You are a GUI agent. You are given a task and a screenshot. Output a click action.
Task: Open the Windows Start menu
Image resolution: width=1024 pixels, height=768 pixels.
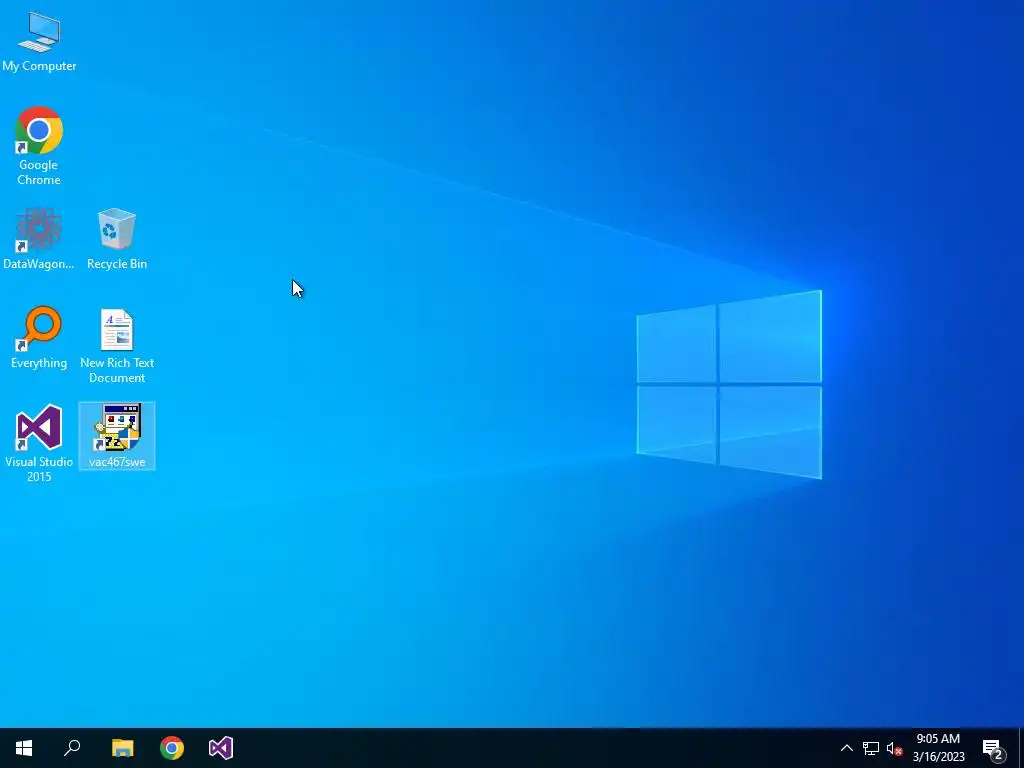(x=24, y=748)
